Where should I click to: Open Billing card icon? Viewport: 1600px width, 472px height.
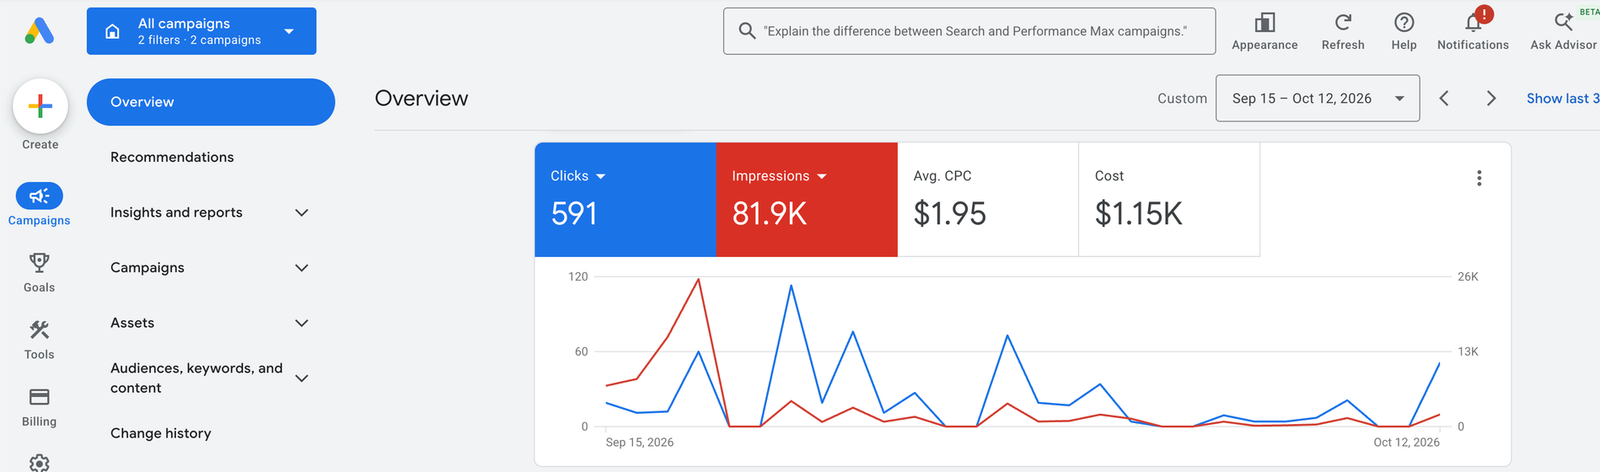pyautogui.click(x=39, y=397)
